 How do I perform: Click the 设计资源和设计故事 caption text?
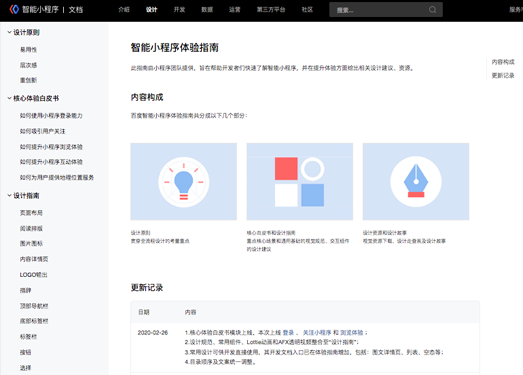pos(385,233)
